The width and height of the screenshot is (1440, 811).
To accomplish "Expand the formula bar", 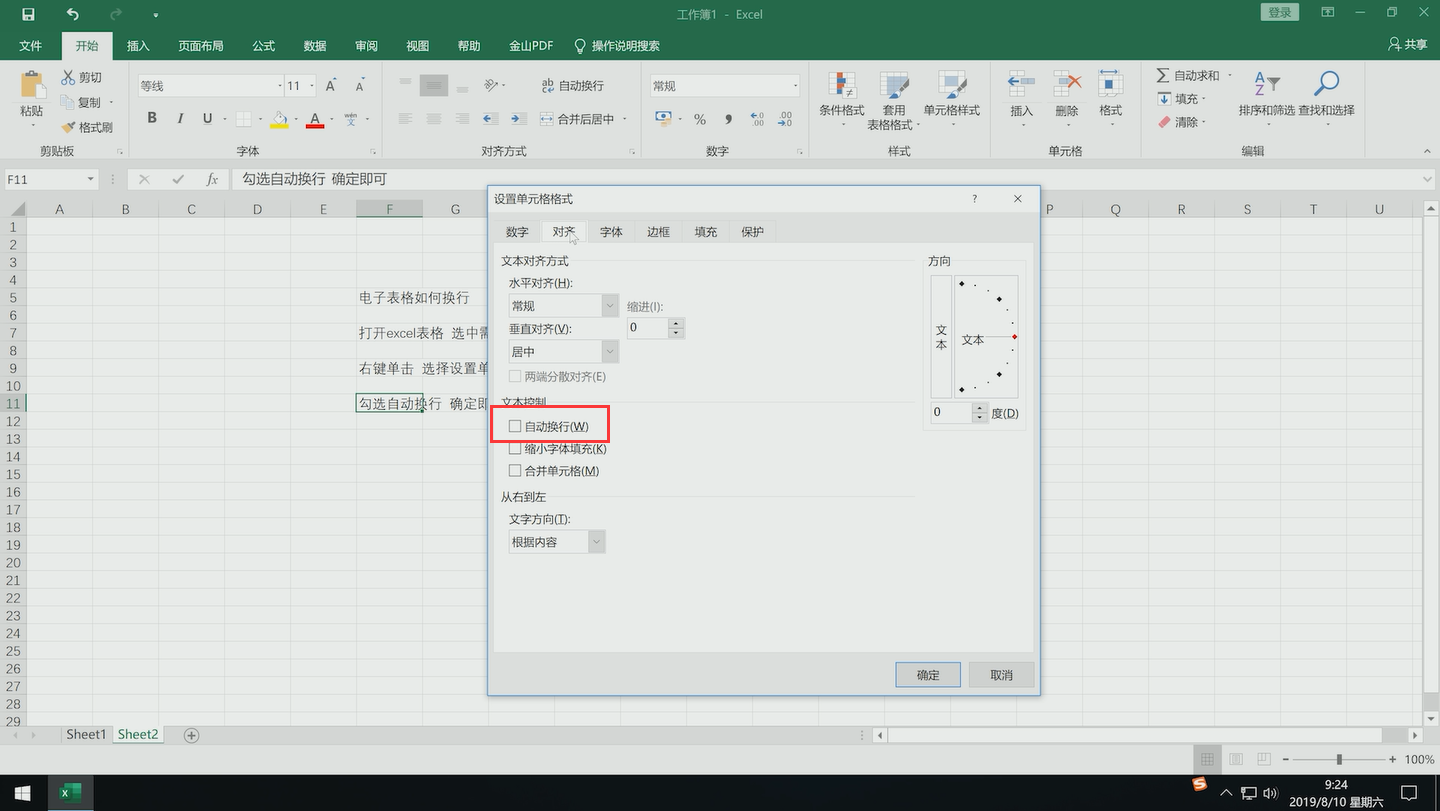I will (x=1428, y=179).
